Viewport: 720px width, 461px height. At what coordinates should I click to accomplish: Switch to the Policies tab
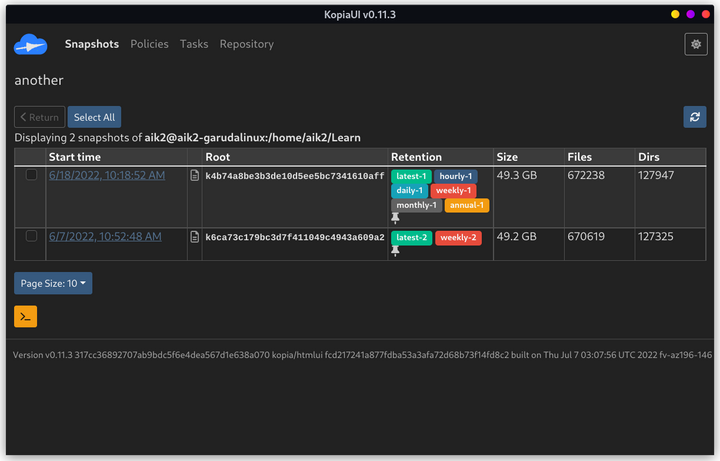(x=149, y=44)
